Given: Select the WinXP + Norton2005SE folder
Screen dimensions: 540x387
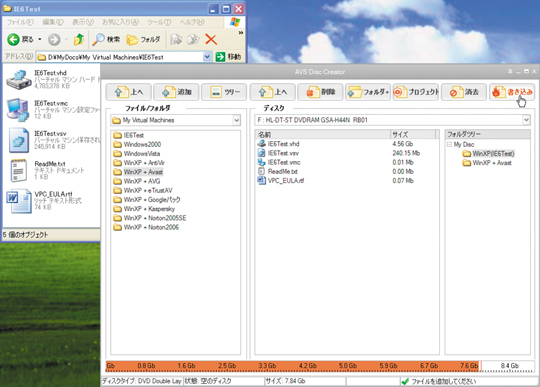Looking at the screenshot, I should [x=150, y=218].
